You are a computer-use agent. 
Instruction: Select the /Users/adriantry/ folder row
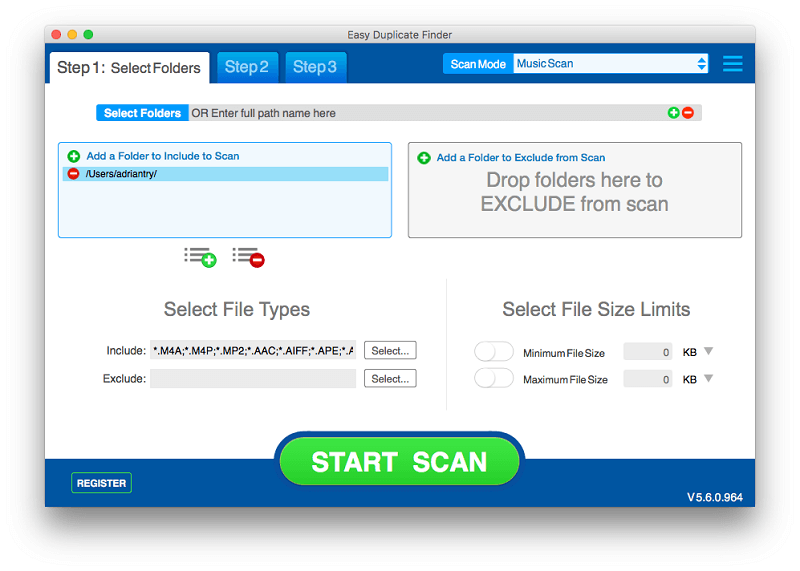(225, 174)
